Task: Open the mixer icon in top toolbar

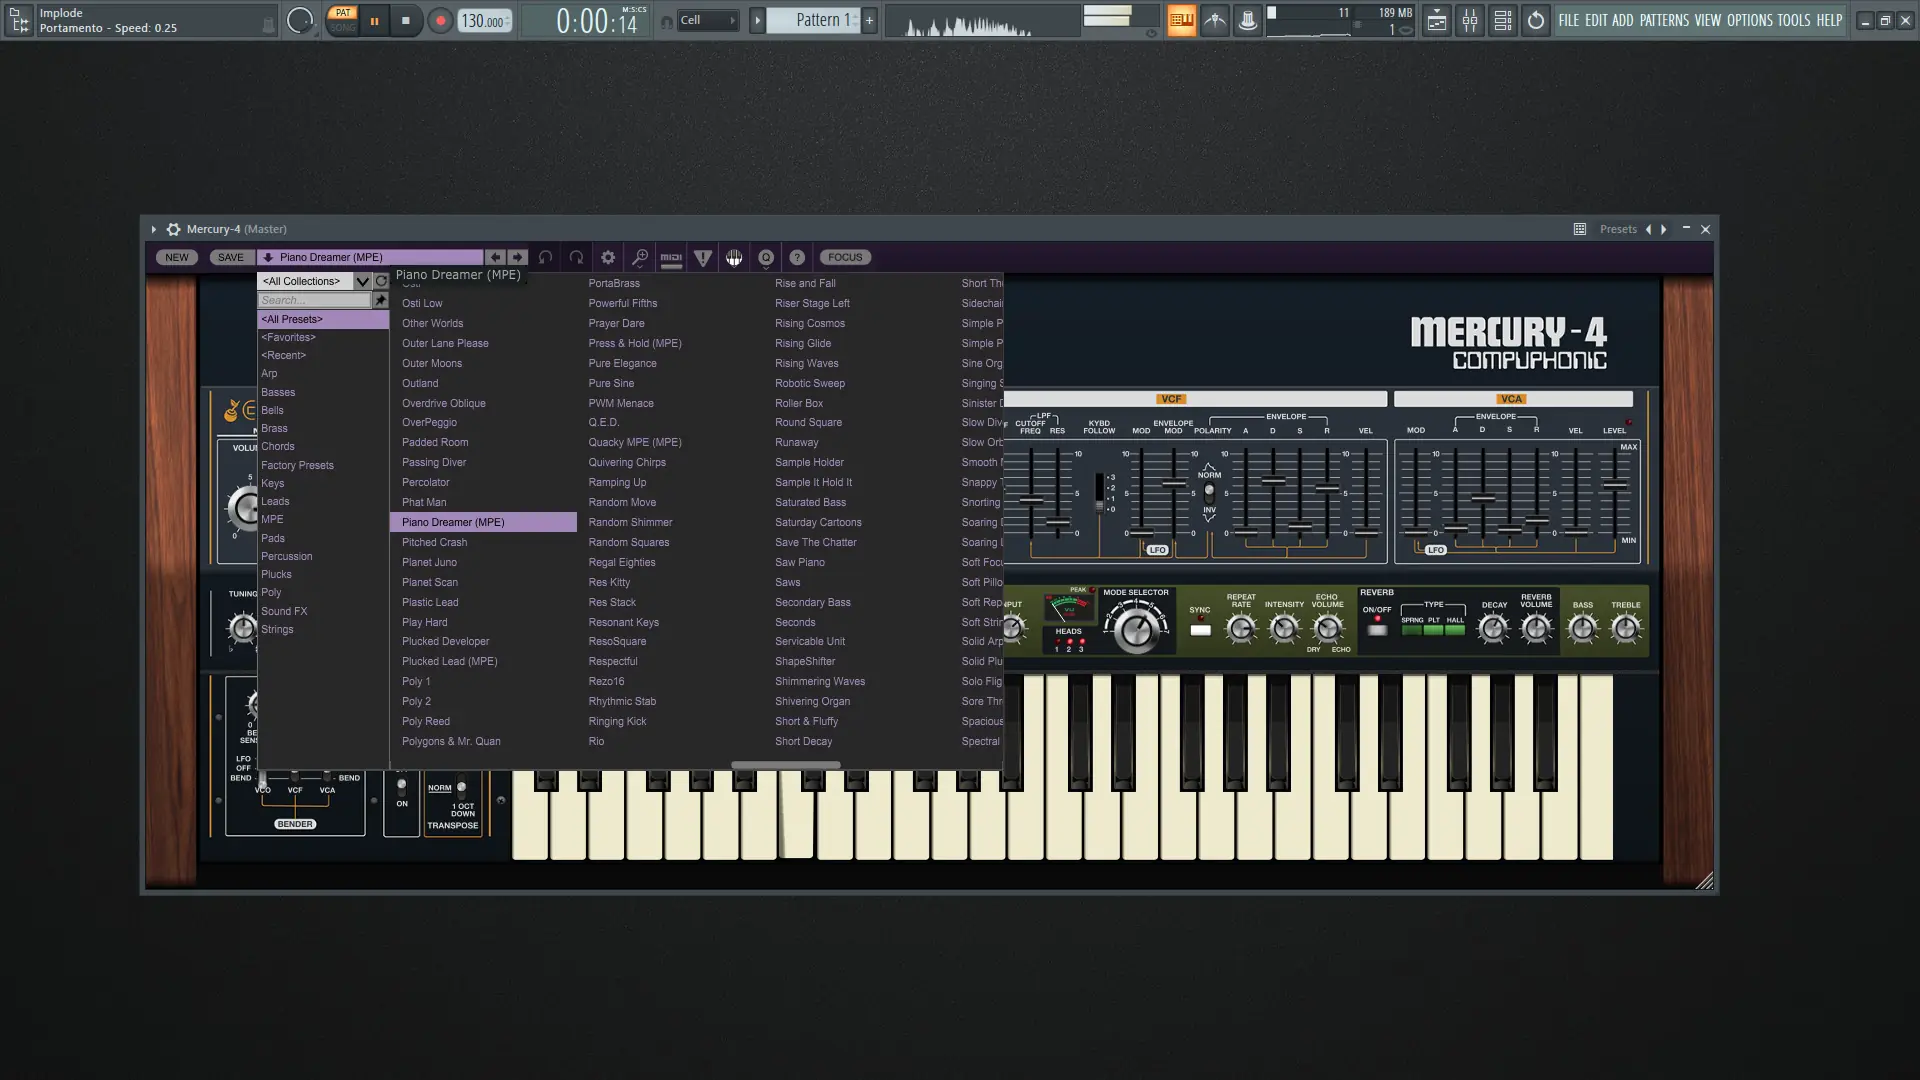Action: pos(1470,20)
